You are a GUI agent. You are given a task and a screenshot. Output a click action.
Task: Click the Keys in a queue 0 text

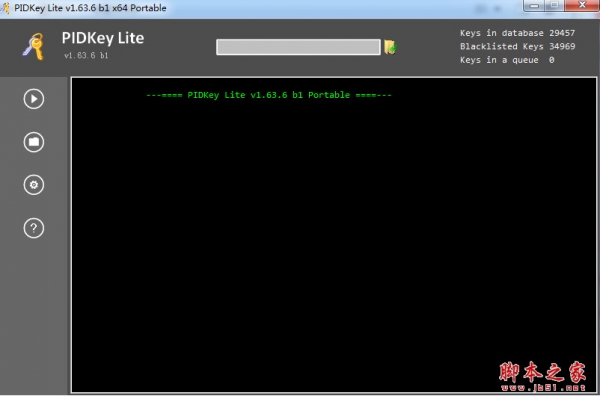(x=507, y=60)
